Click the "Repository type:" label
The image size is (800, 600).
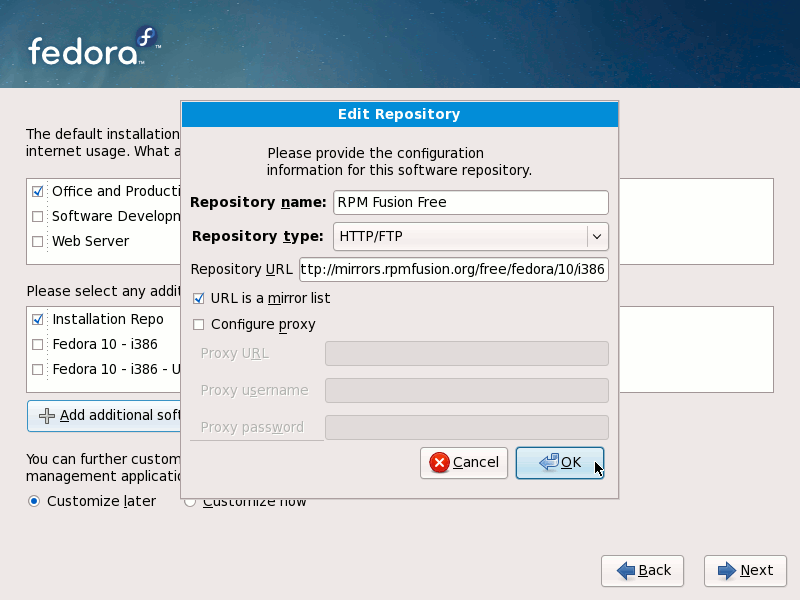click(x=258, y=236)
